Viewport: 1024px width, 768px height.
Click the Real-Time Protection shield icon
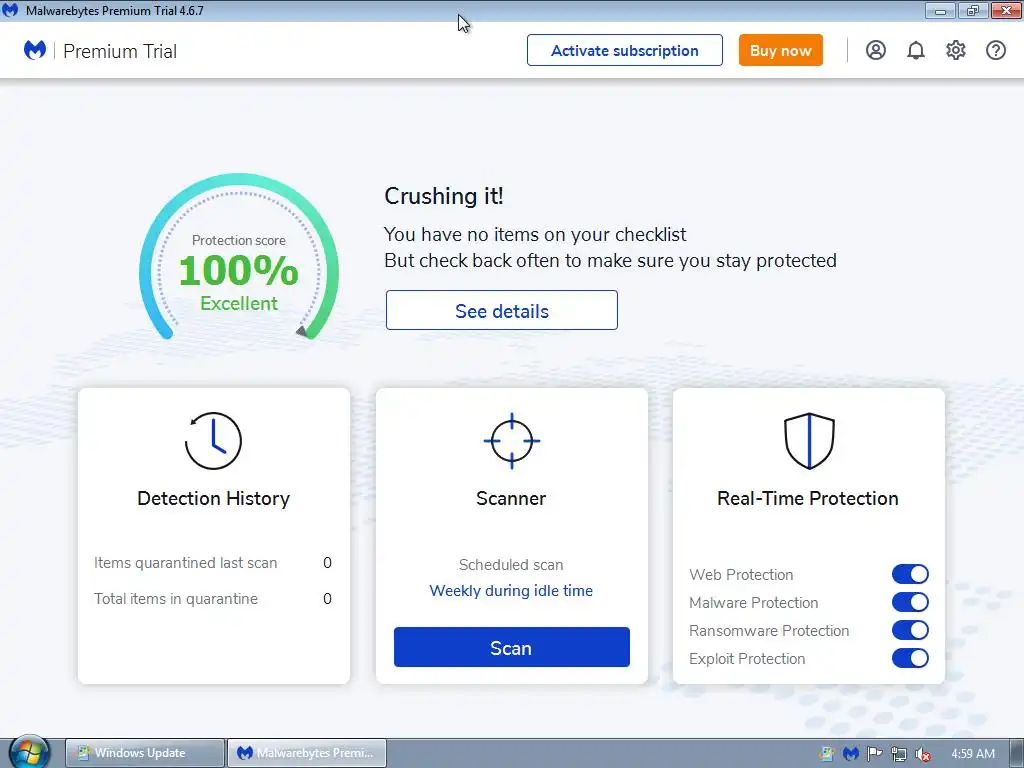809,441
